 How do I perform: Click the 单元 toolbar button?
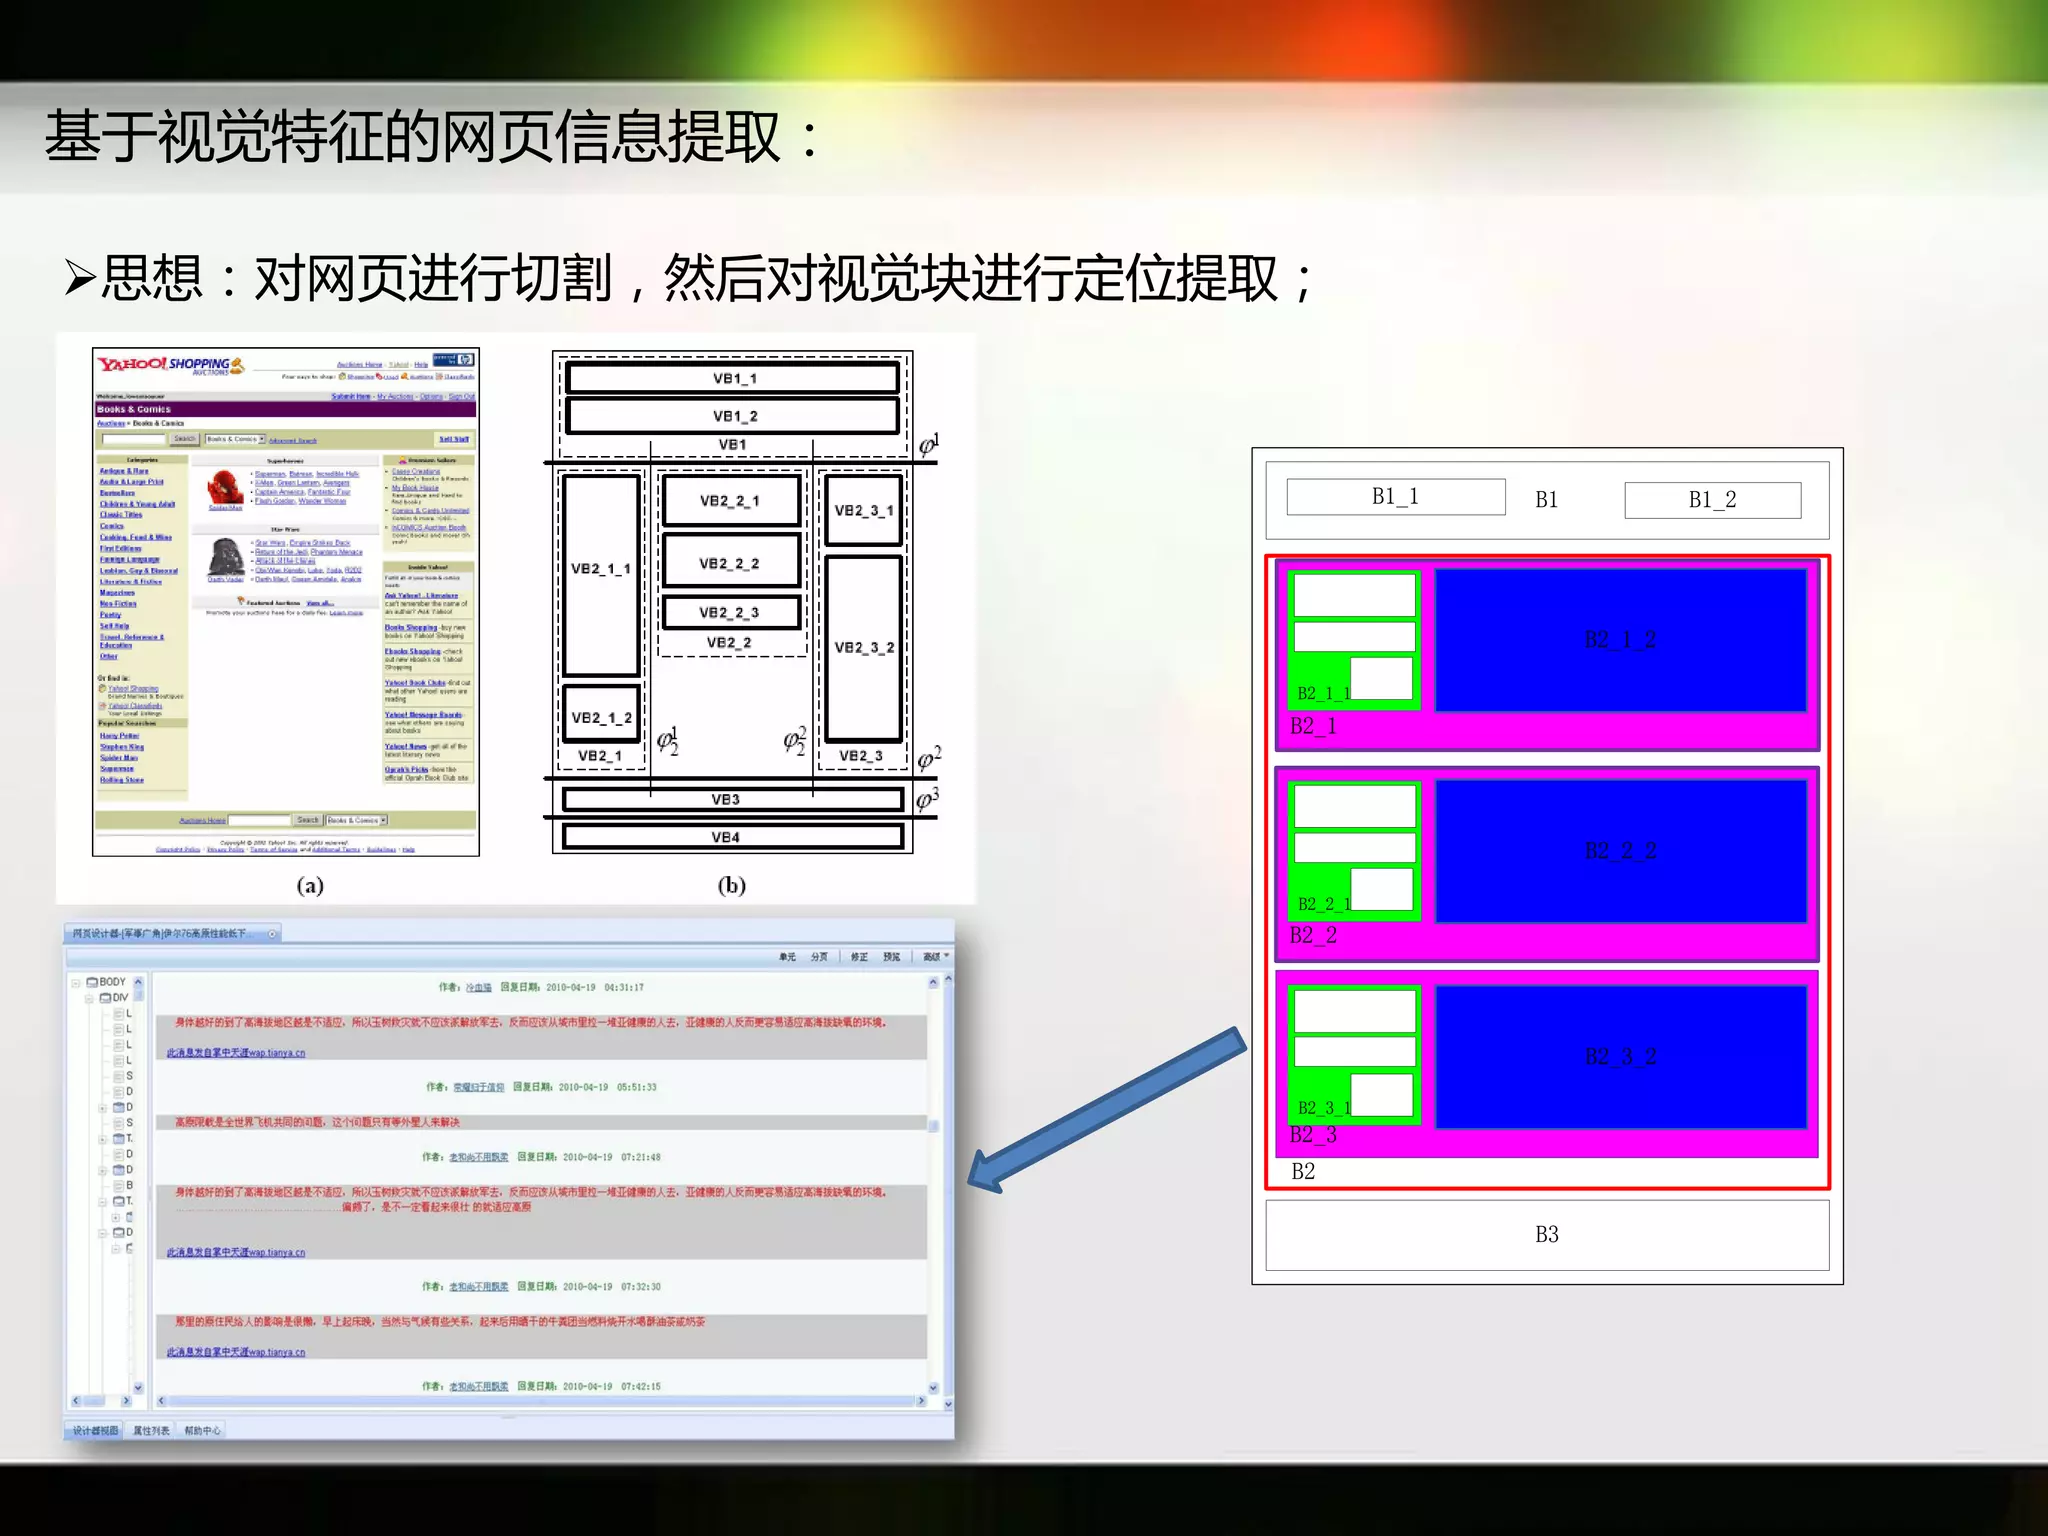788,957
